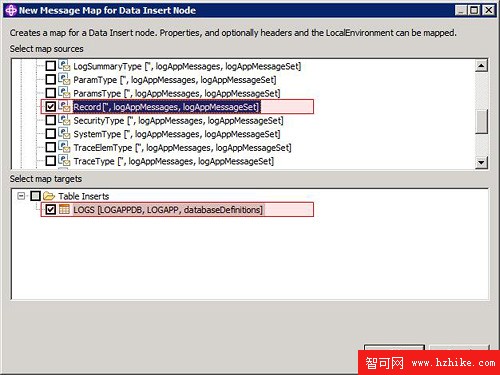Select TraceElemType row text

point(182,148)
